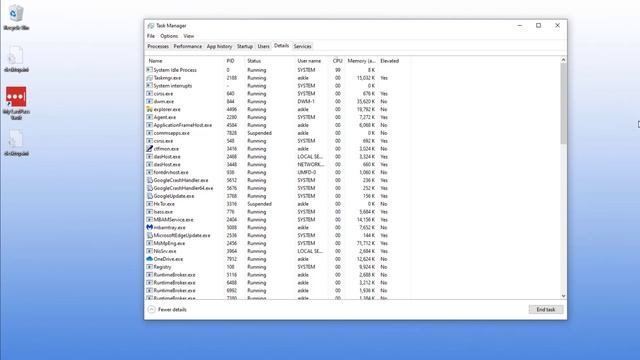This screenshot has height=360, width=640.
Task: Switch to the Processes tab
Action: (x=158, y=46)
